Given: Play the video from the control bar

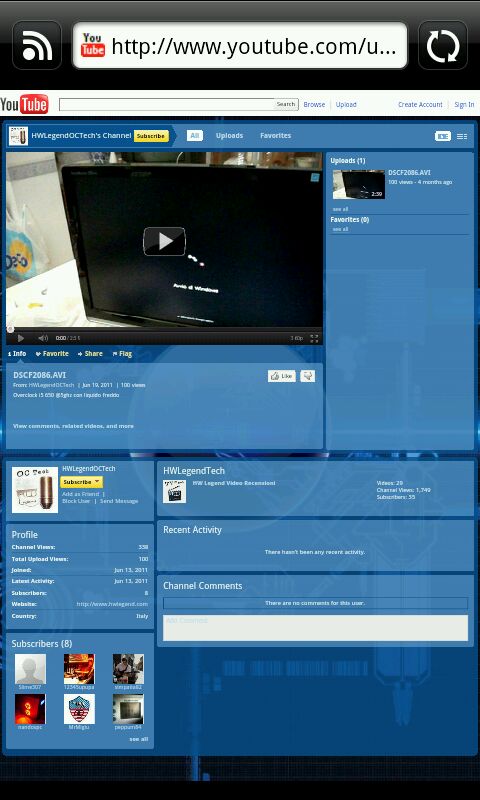Looking at the screenshot, I should (x=21, y=338).
